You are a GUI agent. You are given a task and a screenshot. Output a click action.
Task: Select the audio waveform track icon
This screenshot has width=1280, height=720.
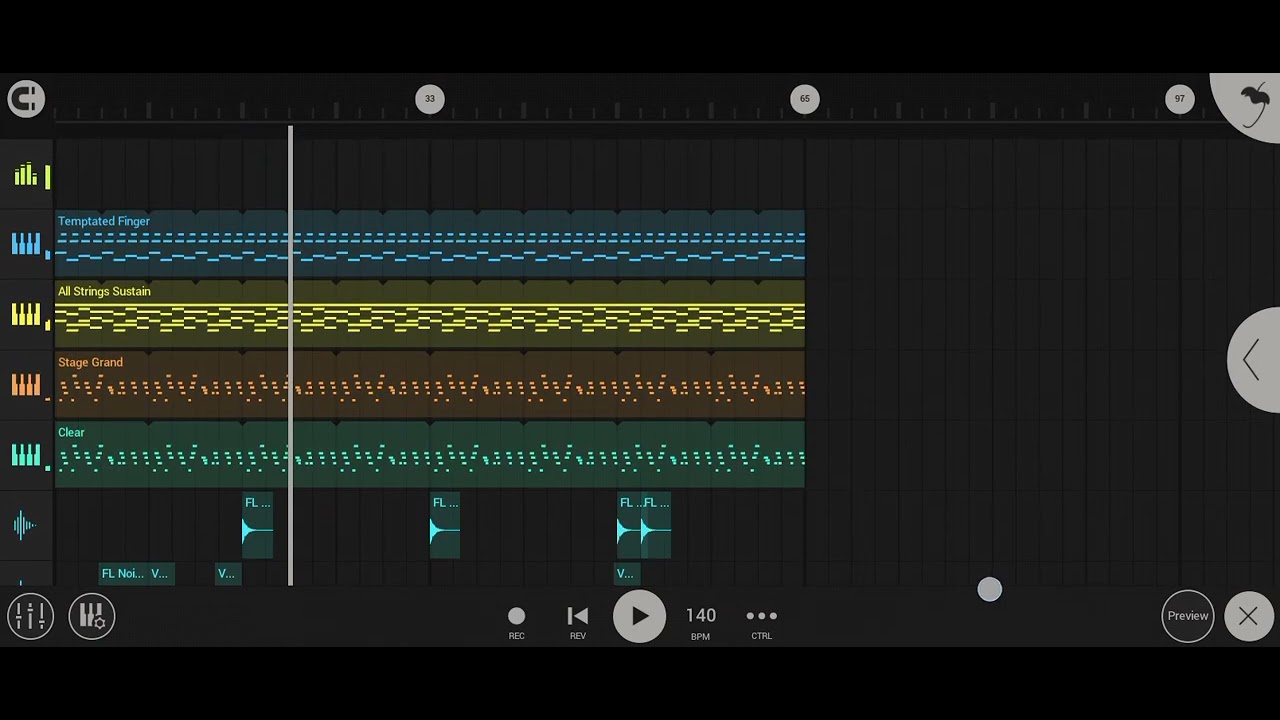point(25,525)
